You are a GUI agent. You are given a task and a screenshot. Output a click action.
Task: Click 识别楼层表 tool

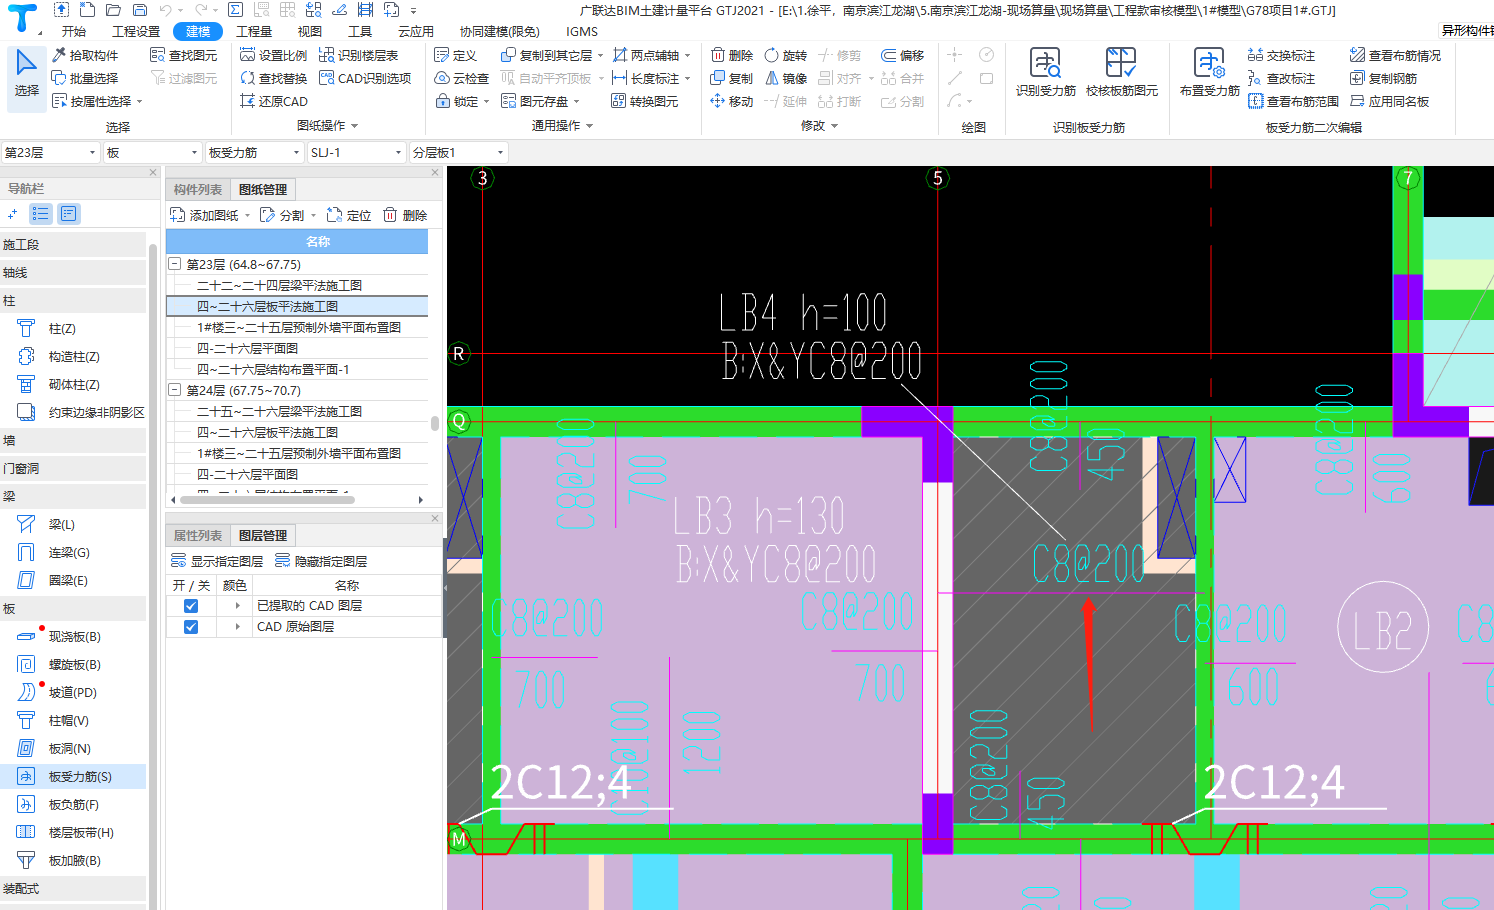point(358,55)
